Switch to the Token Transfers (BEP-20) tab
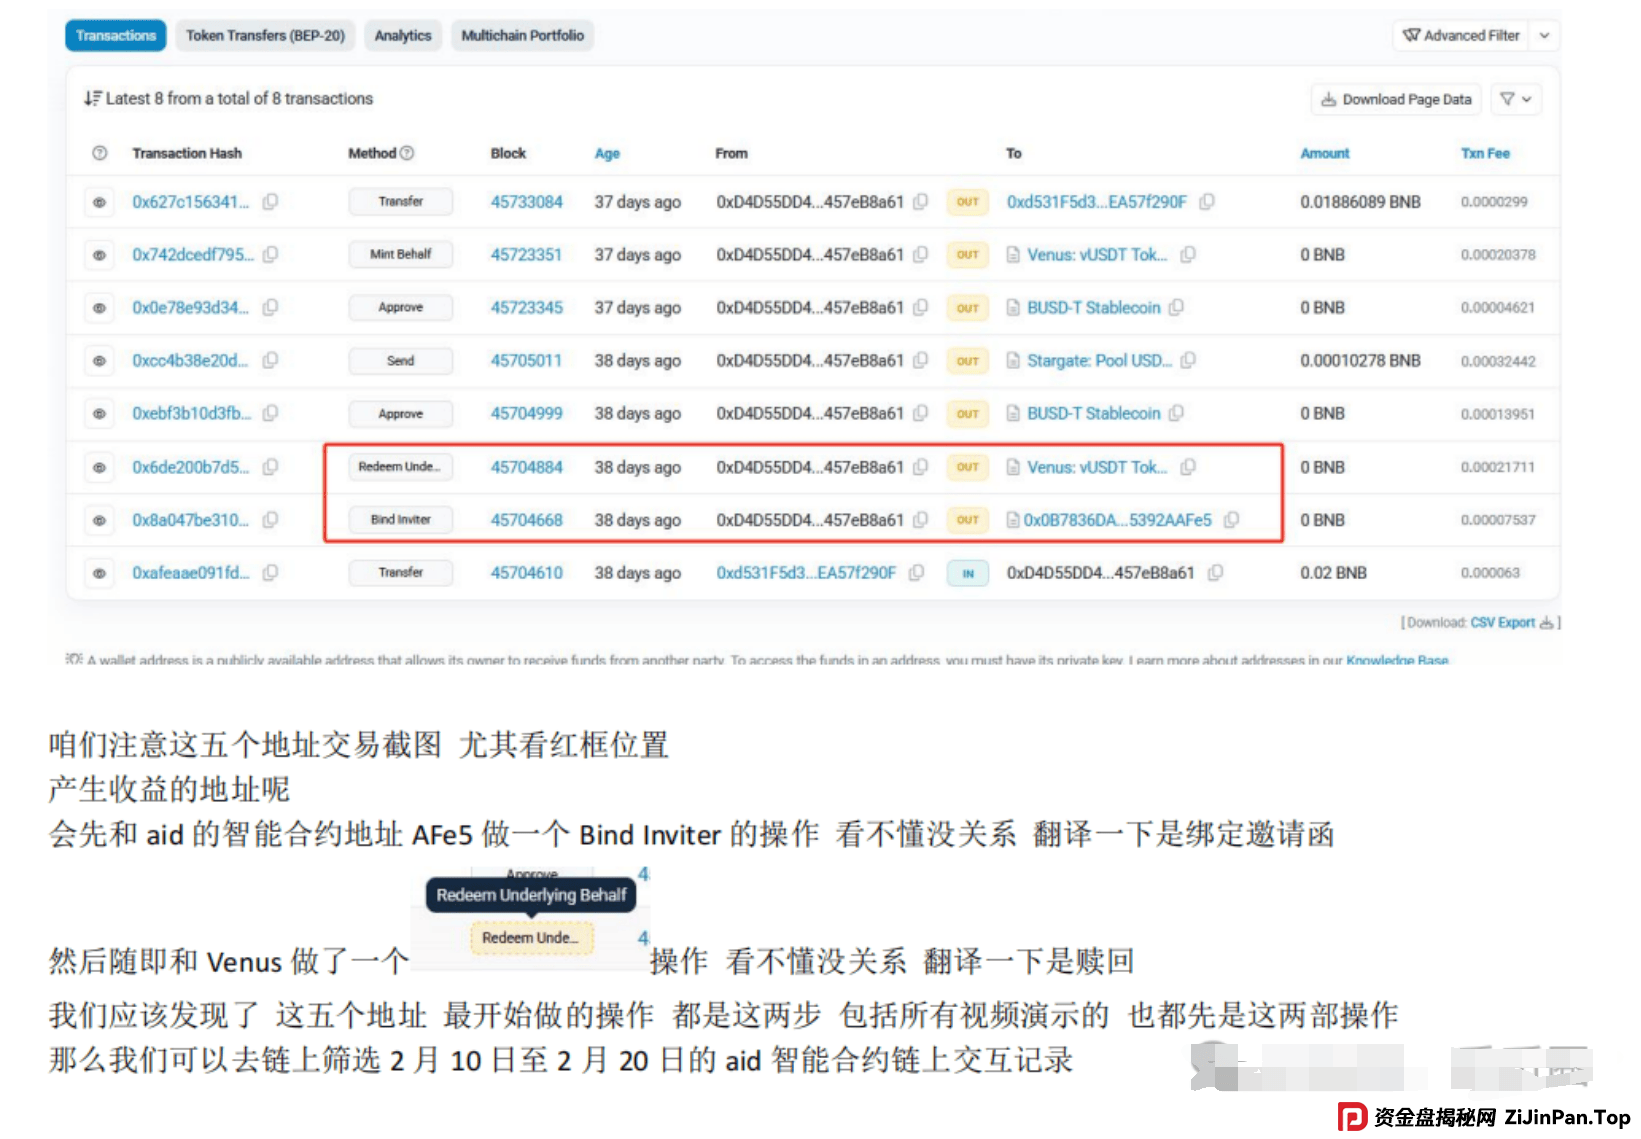The width and height of the screenshot is (1641, 1139). [x=265, y=34]
